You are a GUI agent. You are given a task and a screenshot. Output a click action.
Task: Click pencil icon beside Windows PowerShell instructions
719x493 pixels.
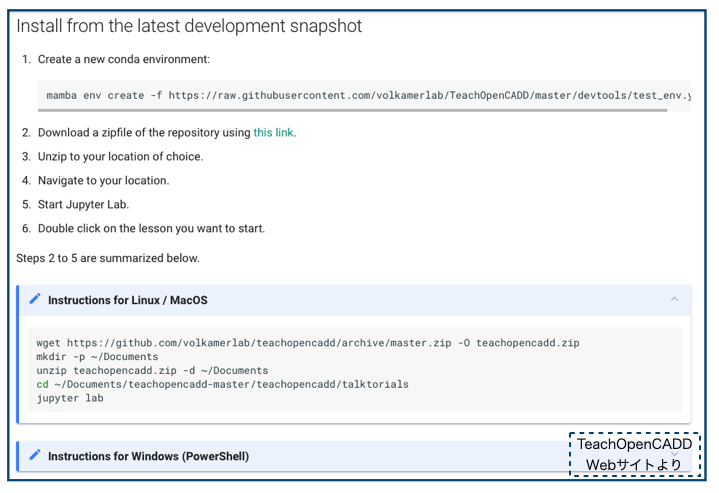coord(35,455)
